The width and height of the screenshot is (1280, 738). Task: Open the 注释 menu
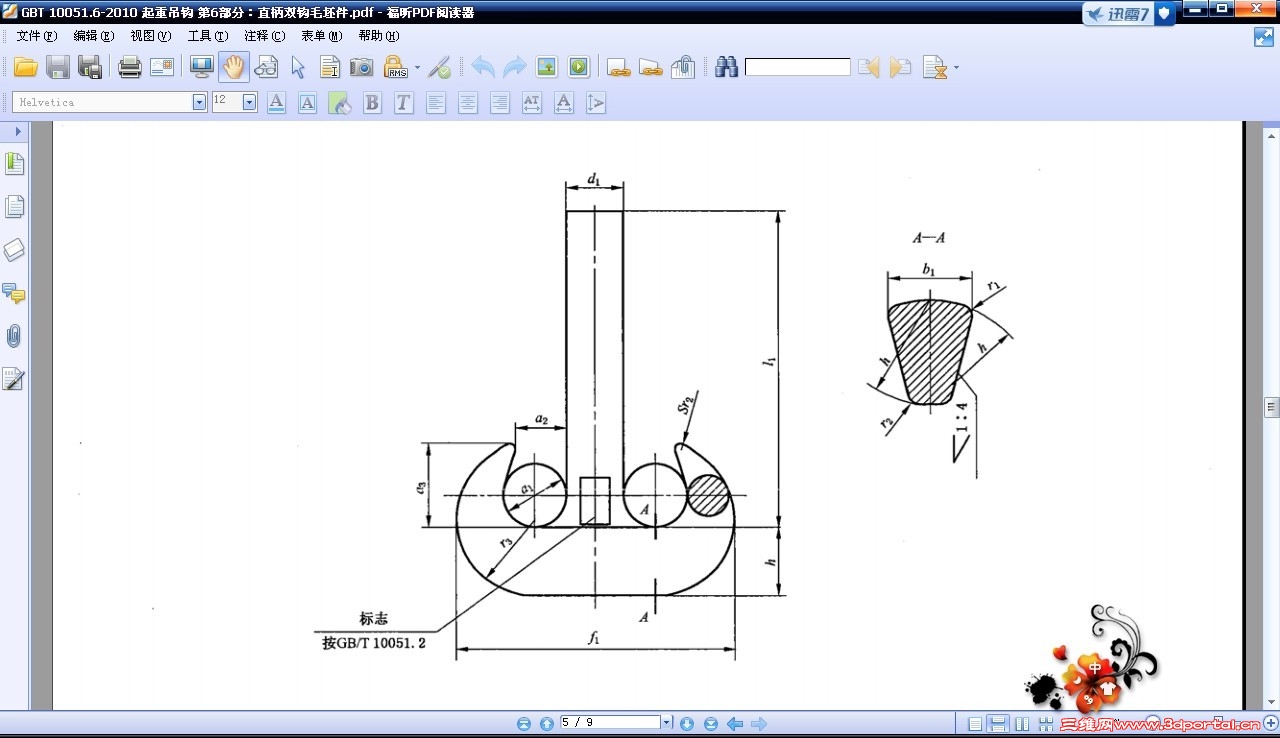pyautogui.click(x=265, y=35)
